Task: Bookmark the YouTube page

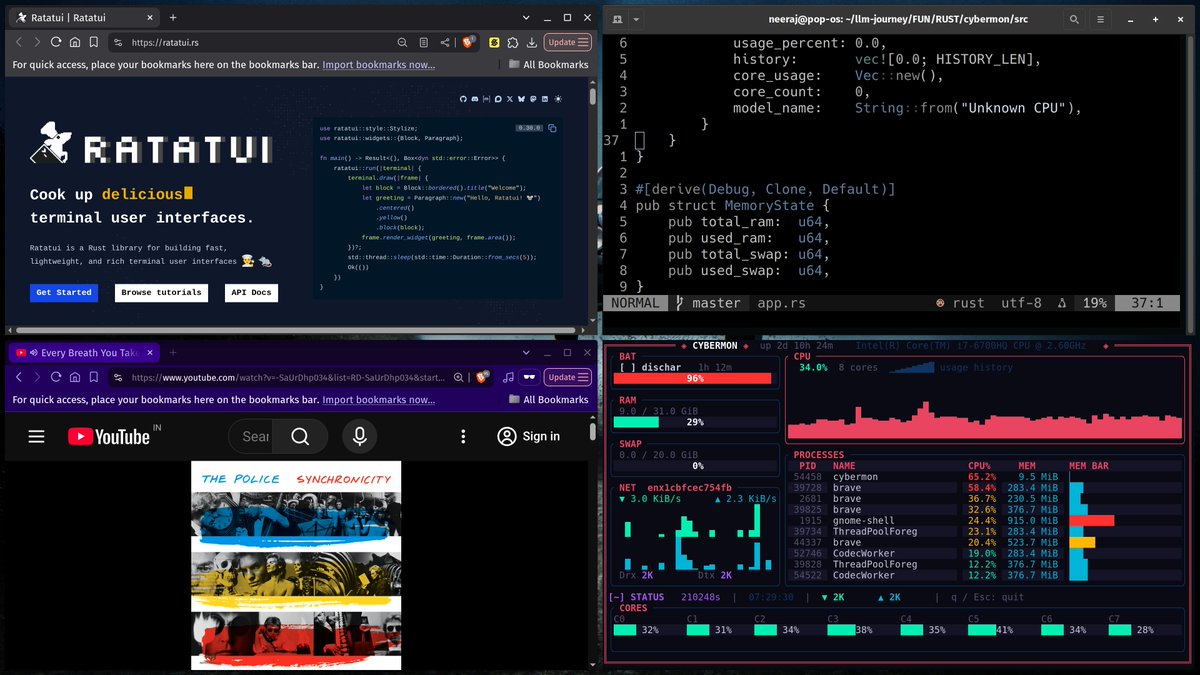Action: [x=93, y=377]
